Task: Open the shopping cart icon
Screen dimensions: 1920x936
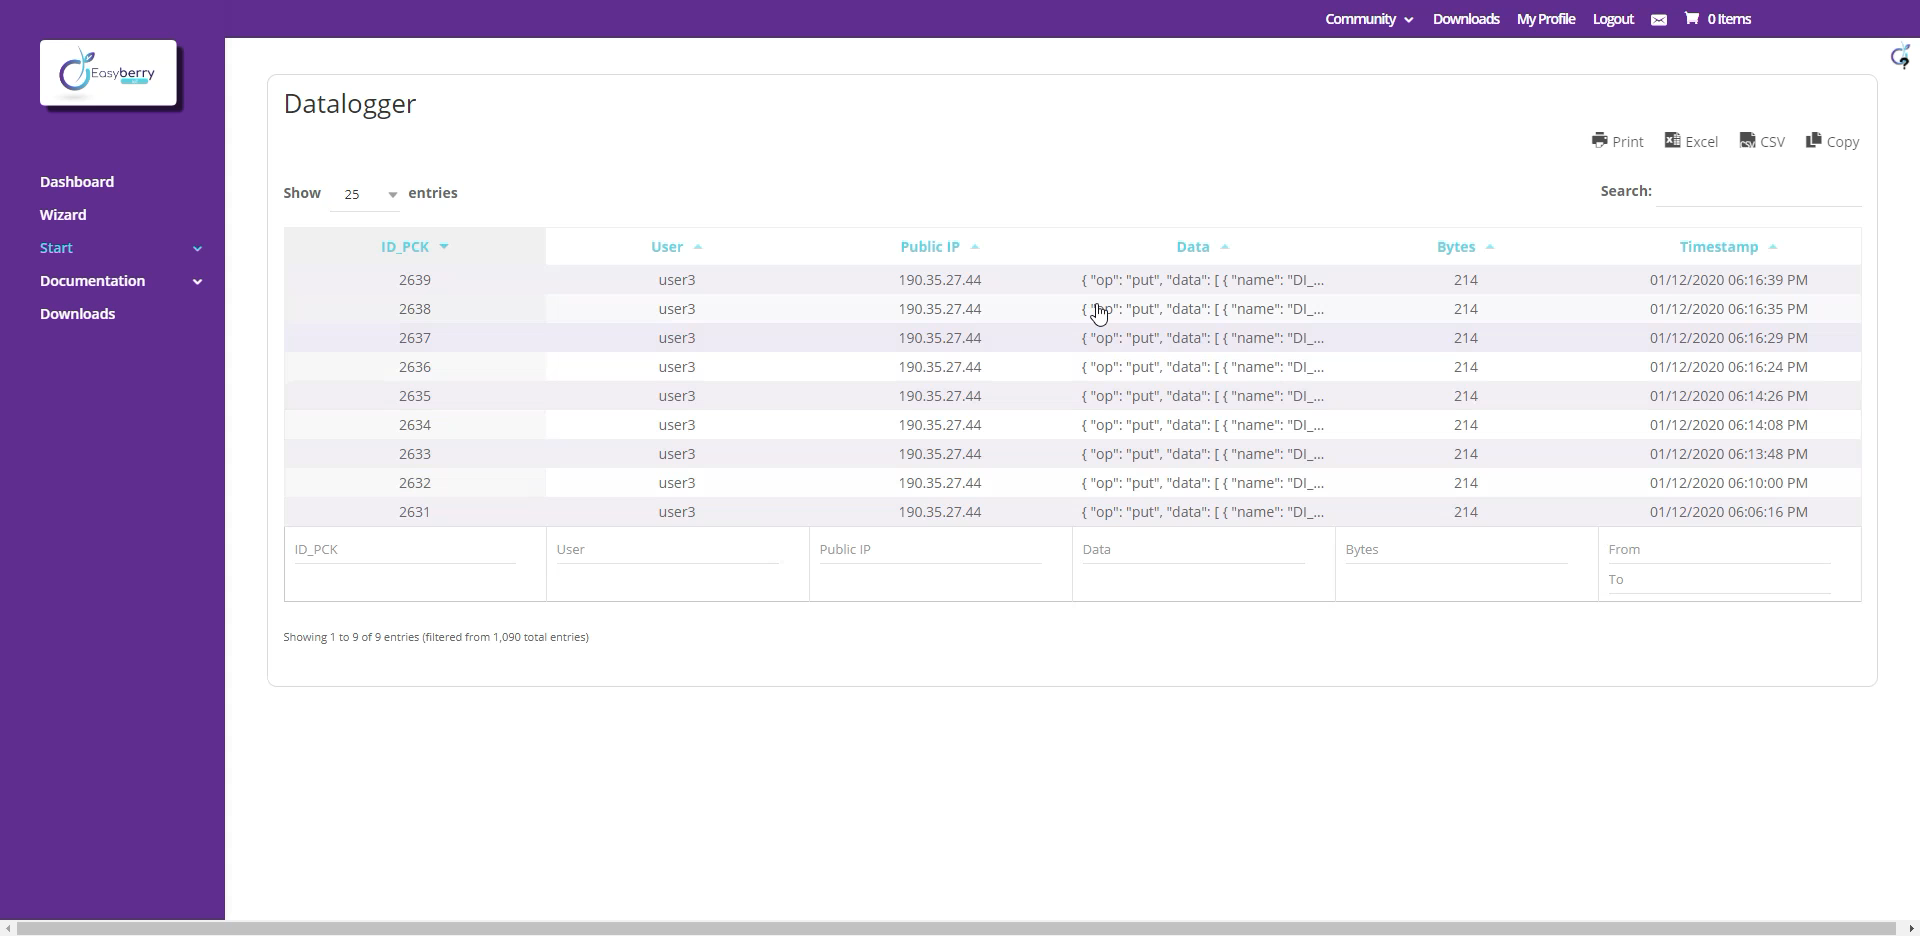Action: [x=1691, y=18]
